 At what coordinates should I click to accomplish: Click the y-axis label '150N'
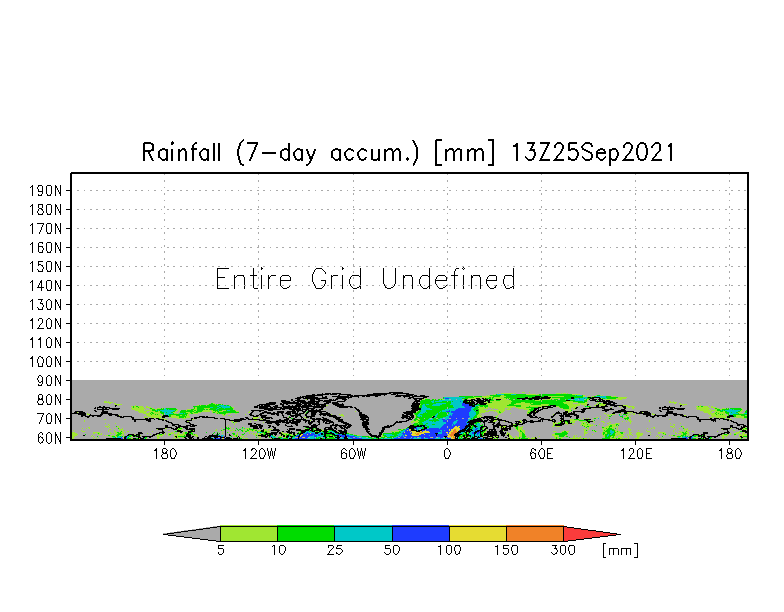(46, 266)
